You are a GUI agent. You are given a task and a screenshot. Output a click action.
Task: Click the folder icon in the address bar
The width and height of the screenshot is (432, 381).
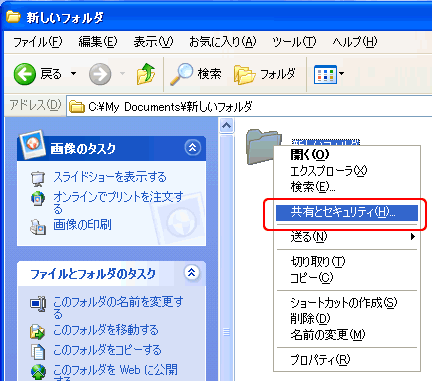(x=77, y=107)
